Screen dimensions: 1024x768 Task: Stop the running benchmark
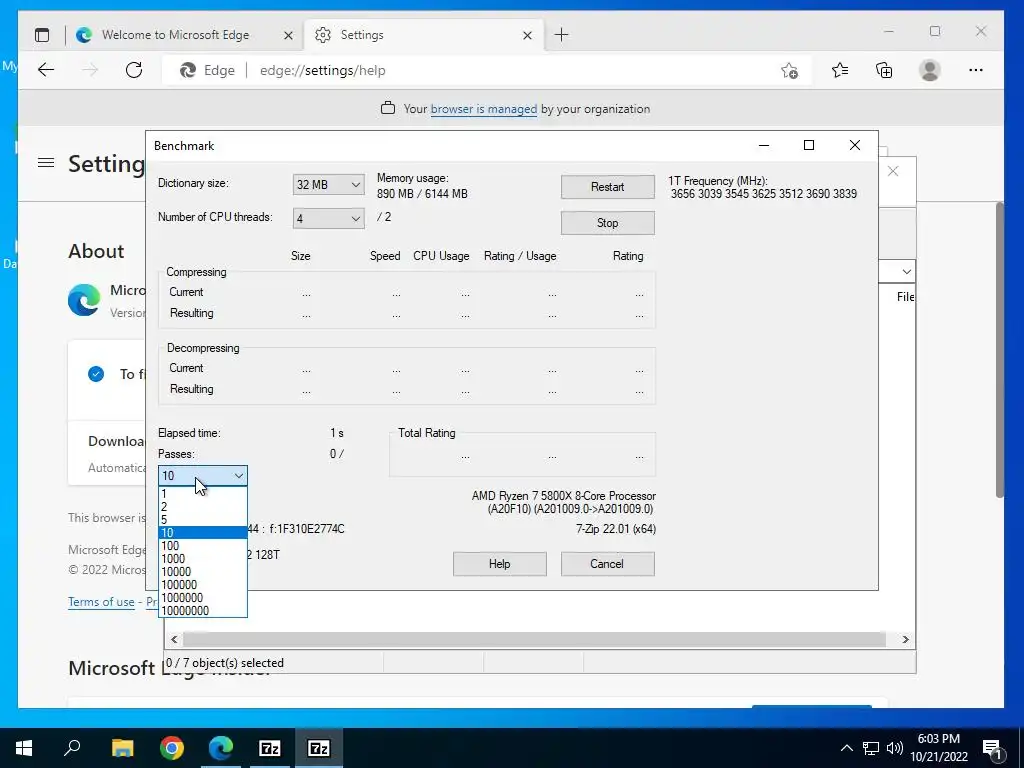pyautogui.click(x=607, y=223)
